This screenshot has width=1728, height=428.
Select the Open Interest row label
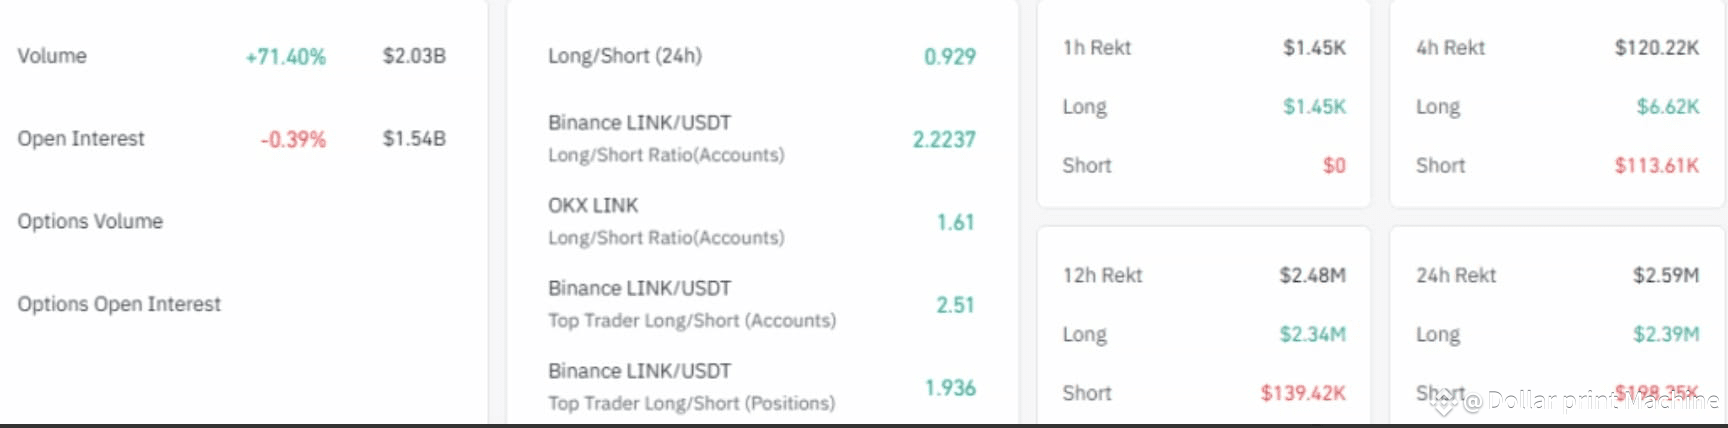tap(81, 139)
